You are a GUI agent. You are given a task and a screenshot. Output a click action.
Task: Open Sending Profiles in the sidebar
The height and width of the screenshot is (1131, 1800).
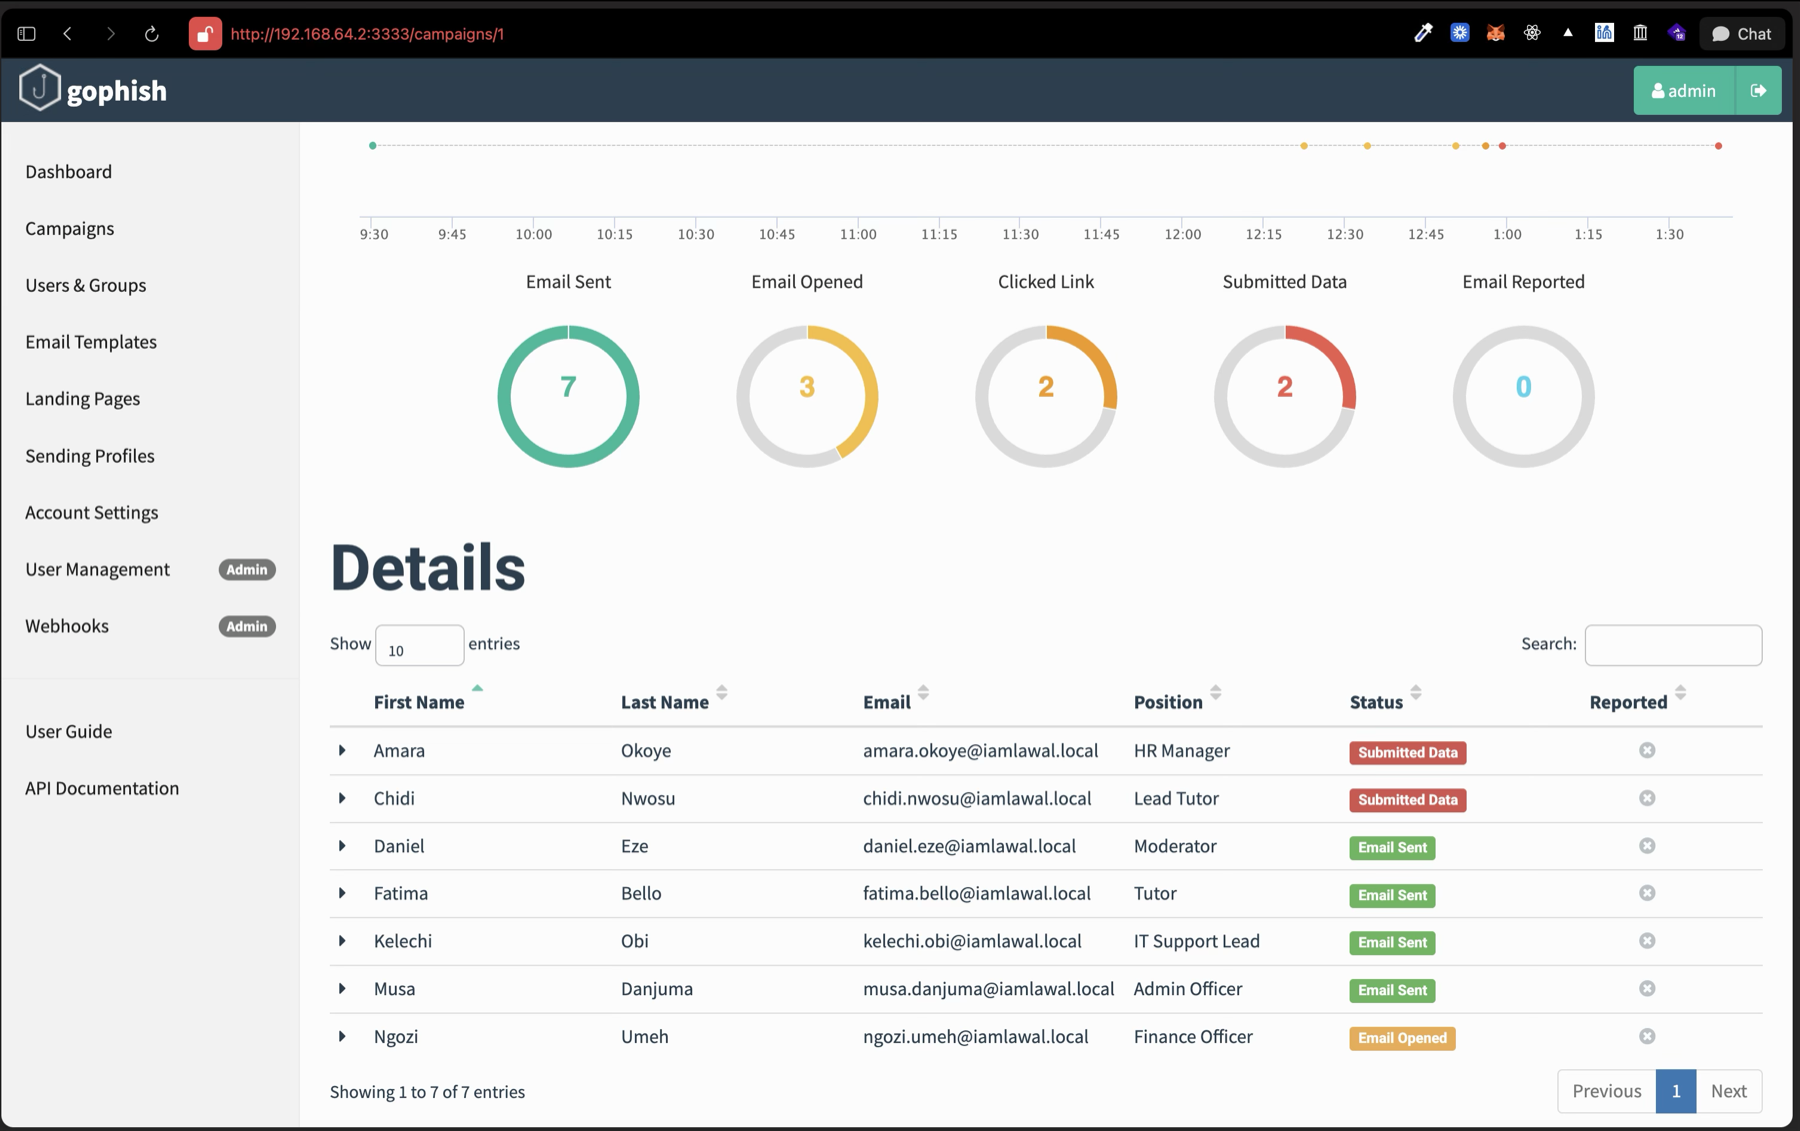[90, 455]
